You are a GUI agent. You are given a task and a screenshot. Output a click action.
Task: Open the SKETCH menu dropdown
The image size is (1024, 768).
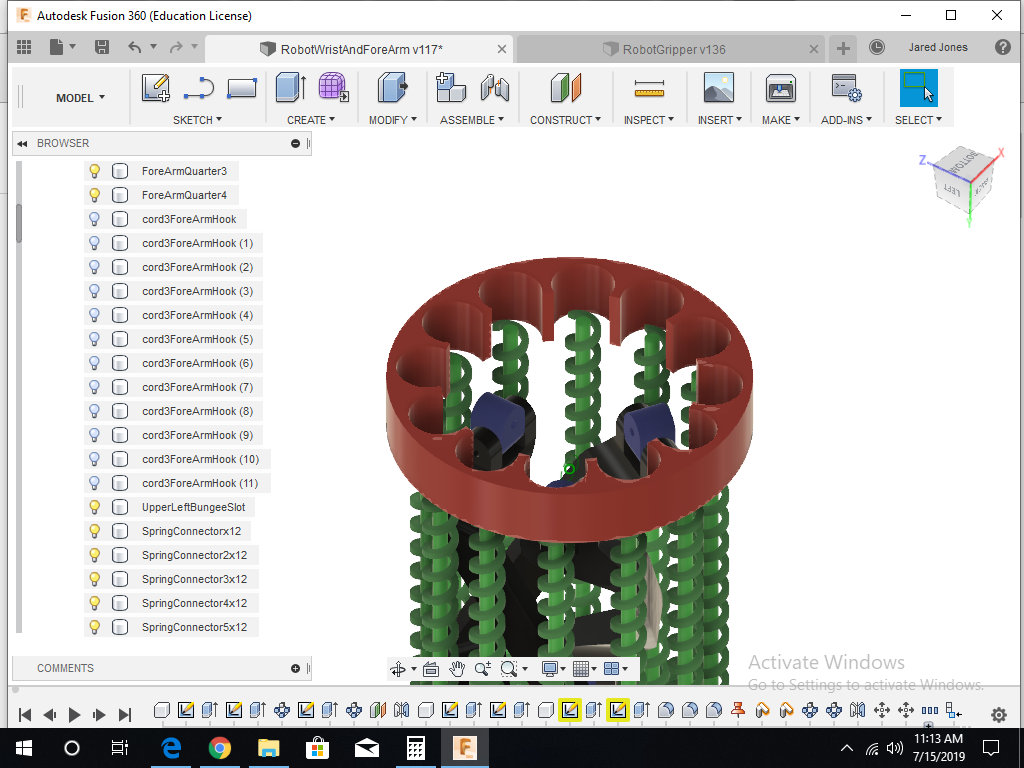point(197,120)
